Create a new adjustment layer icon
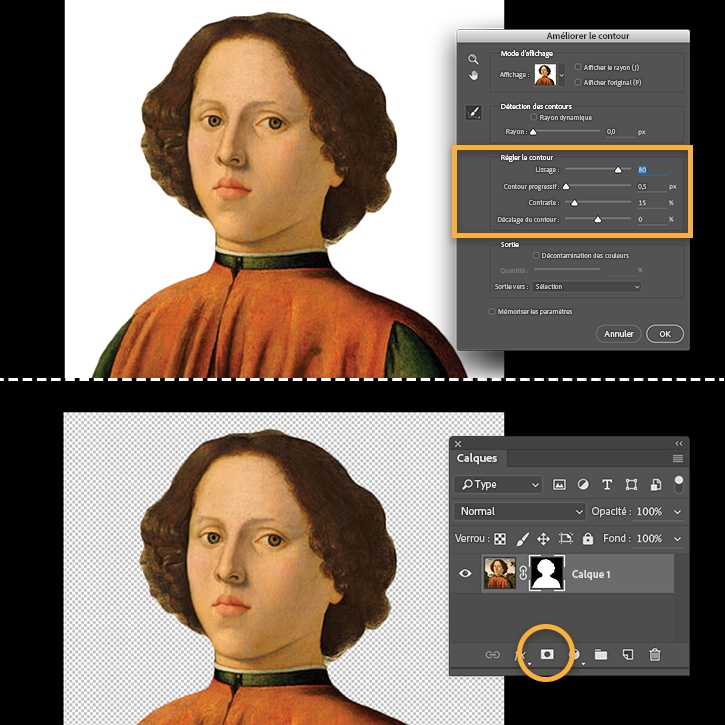The width and height of the screenshot is (725, 725). click(575, 655)
